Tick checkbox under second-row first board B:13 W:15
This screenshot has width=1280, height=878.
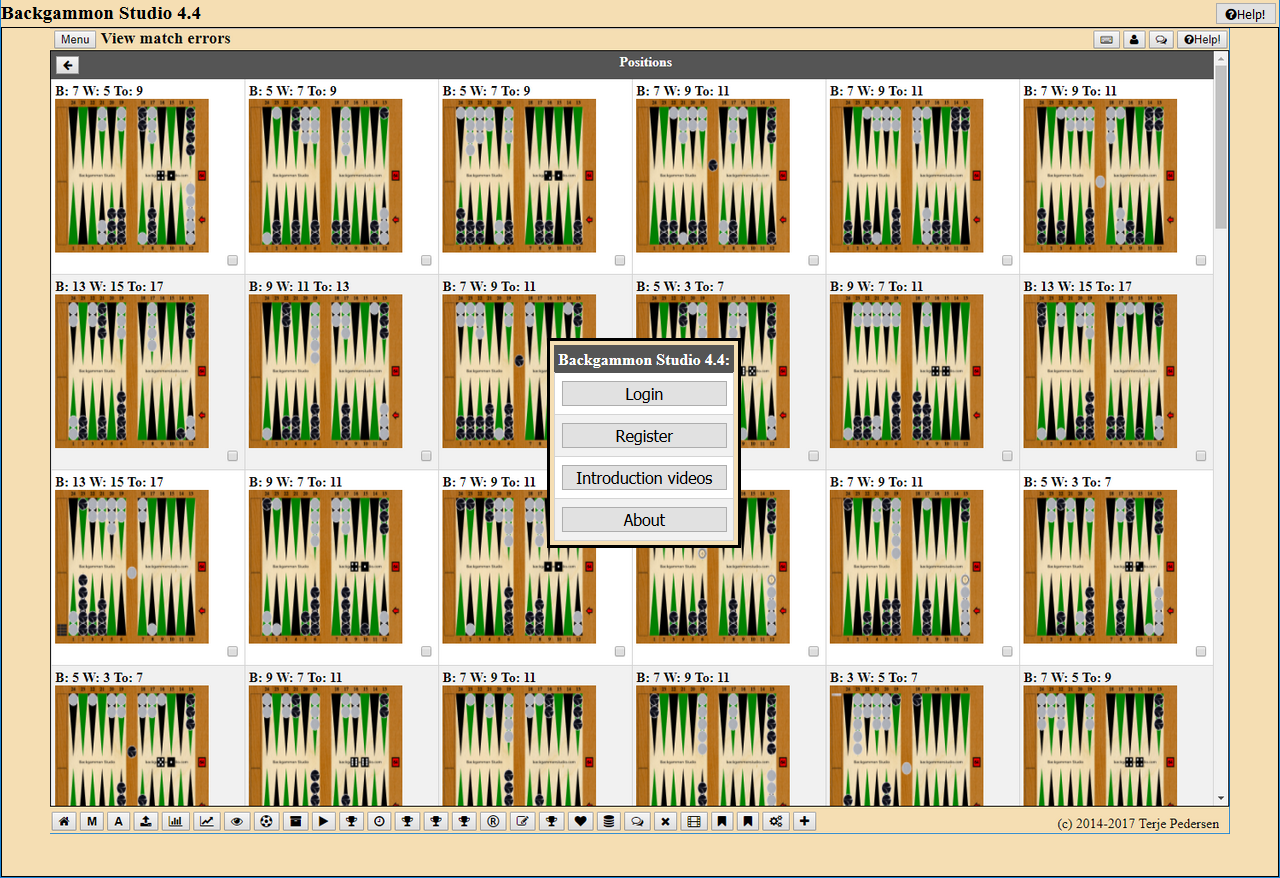pyautogui.click(x=233, y=456)
